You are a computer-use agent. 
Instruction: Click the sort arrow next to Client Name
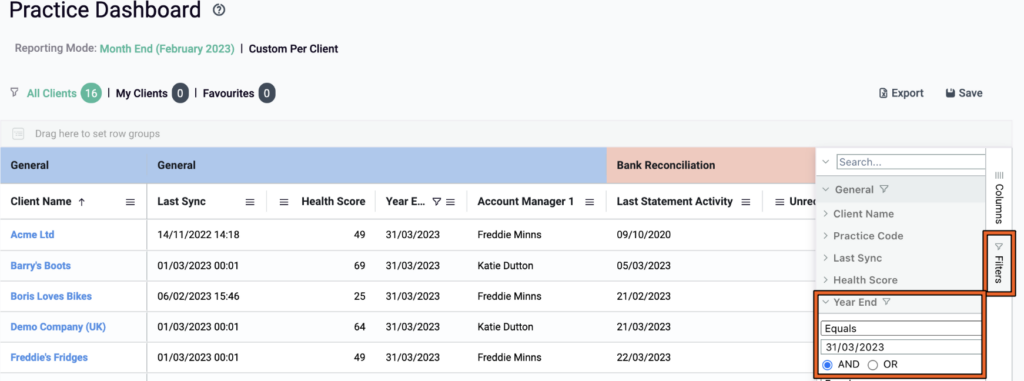pyautogui.click(x=82, y=202)
